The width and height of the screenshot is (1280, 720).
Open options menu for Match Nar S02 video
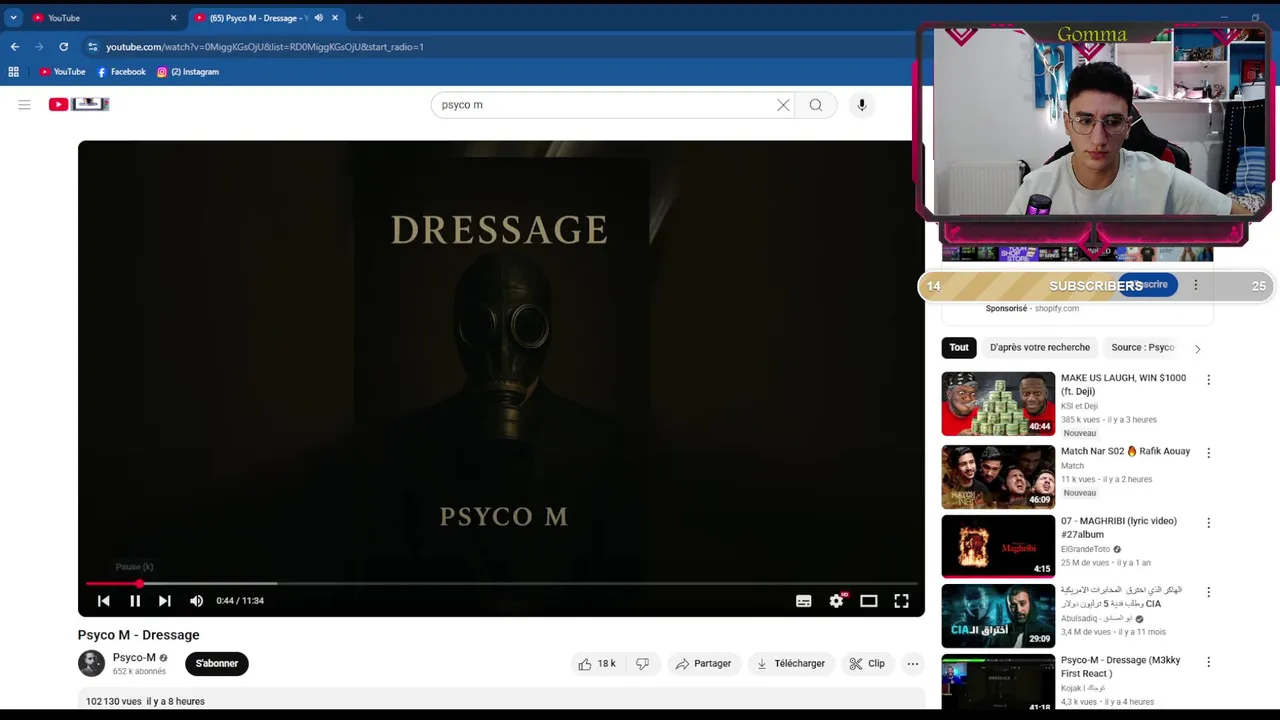pos(1208,453)
